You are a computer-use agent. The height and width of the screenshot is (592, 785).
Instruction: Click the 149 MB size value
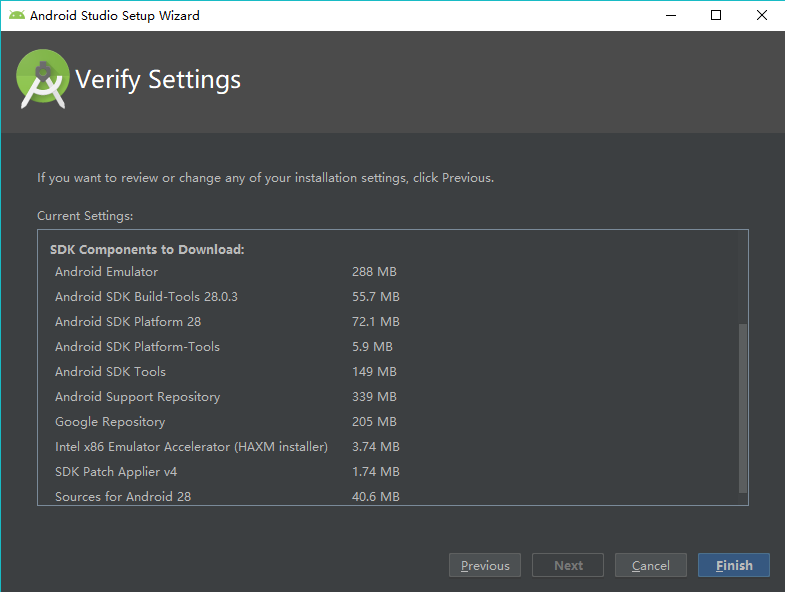point(374,372)
